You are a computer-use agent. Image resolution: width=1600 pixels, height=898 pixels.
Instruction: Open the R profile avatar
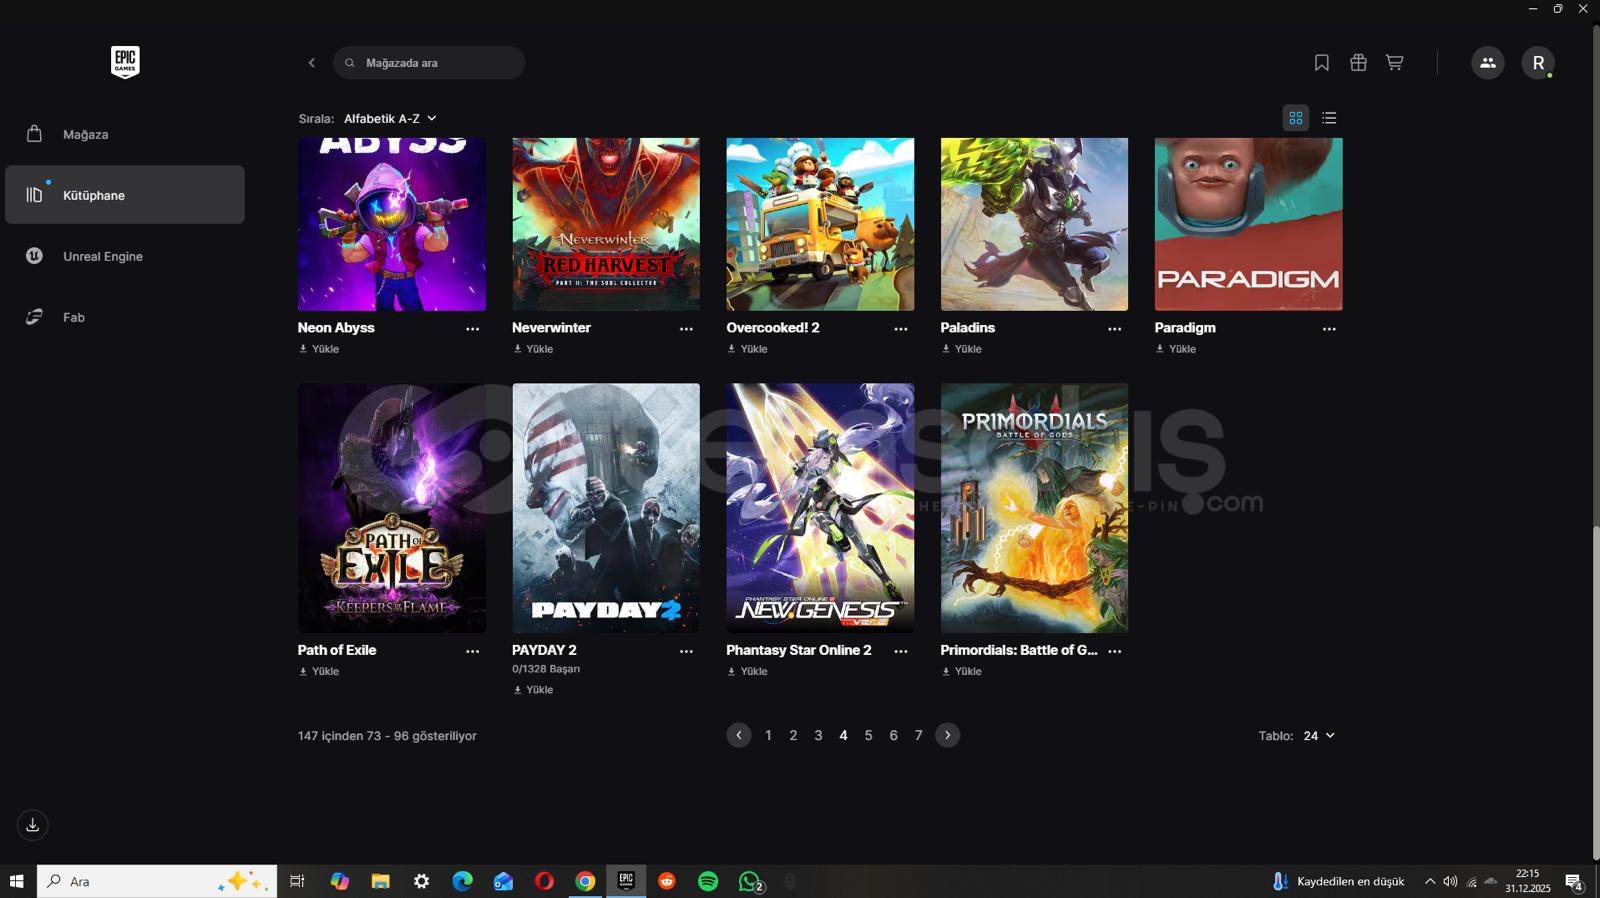coord(1537,63)
